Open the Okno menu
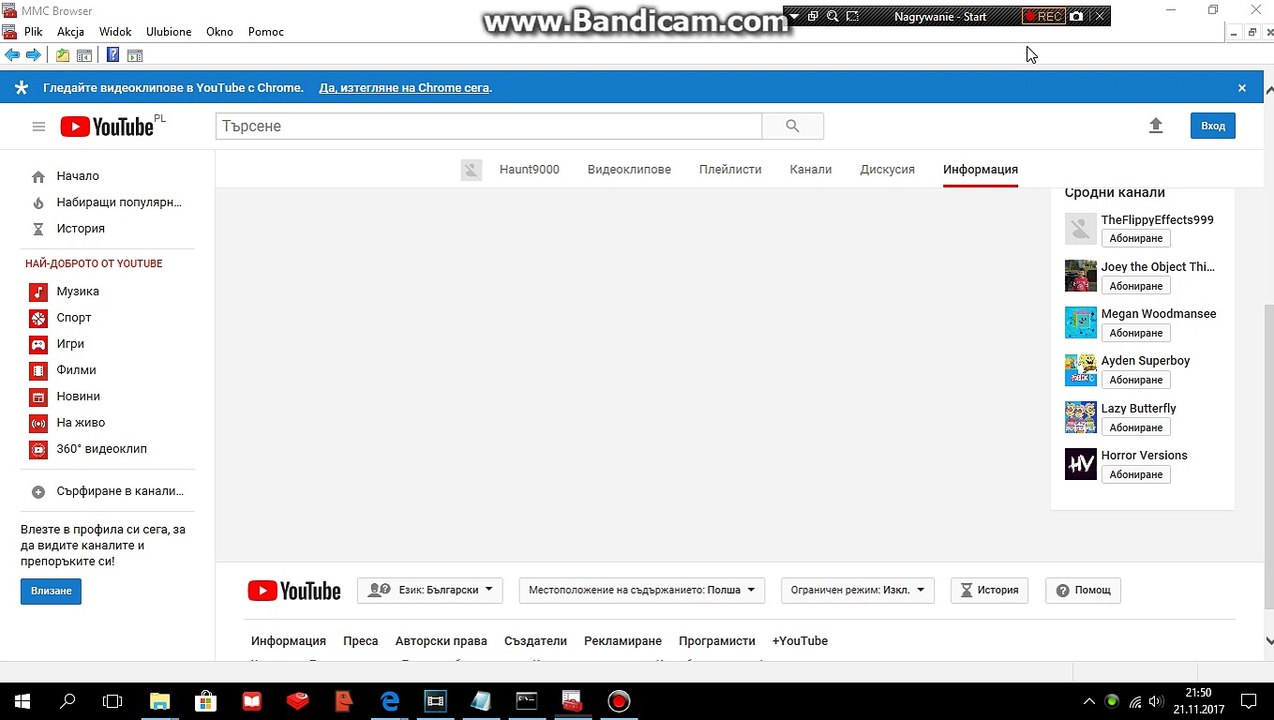The width and height of the screenshot is (1274, 720). click(x=219, y=32)
